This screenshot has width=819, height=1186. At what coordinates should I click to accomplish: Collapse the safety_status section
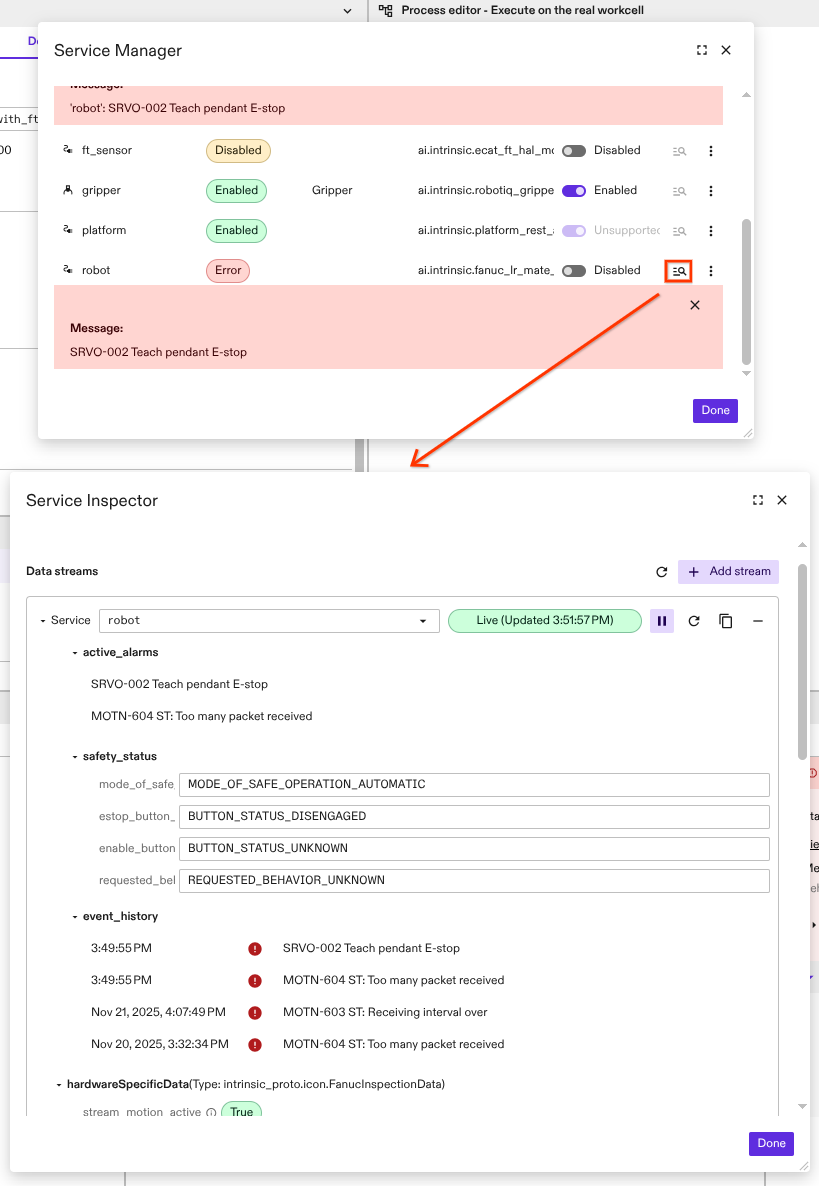(x=75, y=757)
